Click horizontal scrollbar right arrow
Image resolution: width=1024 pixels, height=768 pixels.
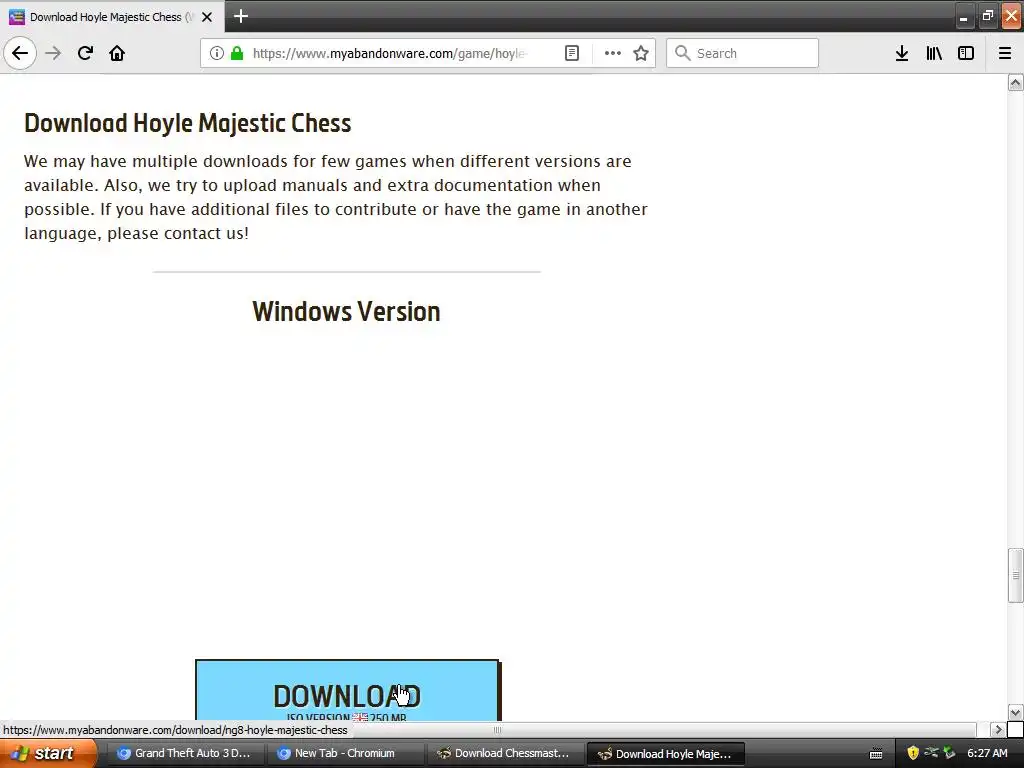(x=998, y=729)
